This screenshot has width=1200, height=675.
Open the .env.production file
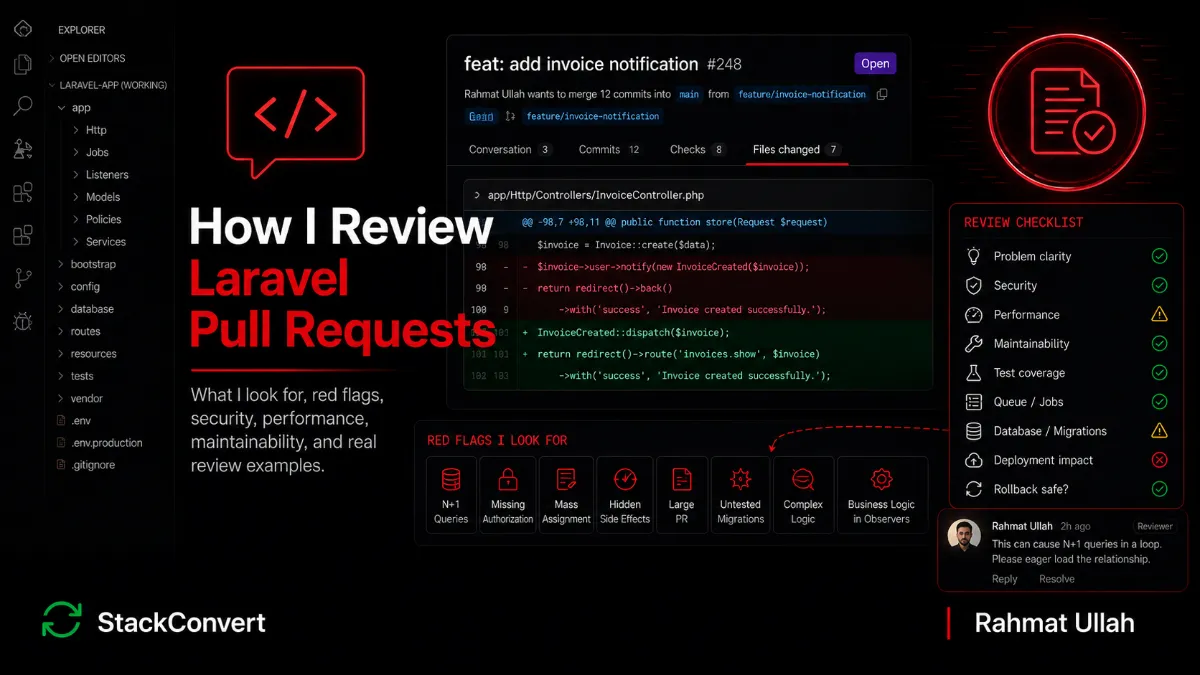pos(106,443)
